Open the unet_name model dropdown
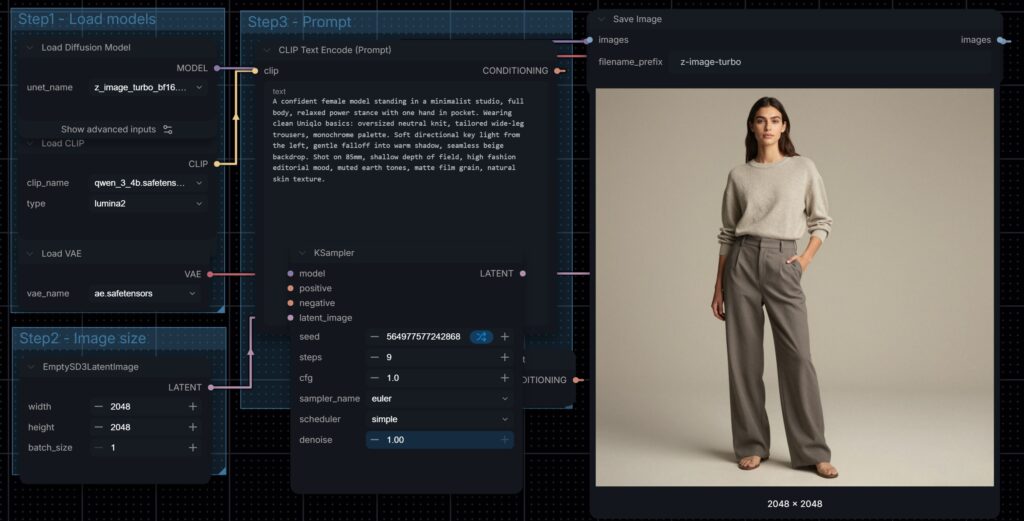Screen dimensions: 1024x521 148,87
